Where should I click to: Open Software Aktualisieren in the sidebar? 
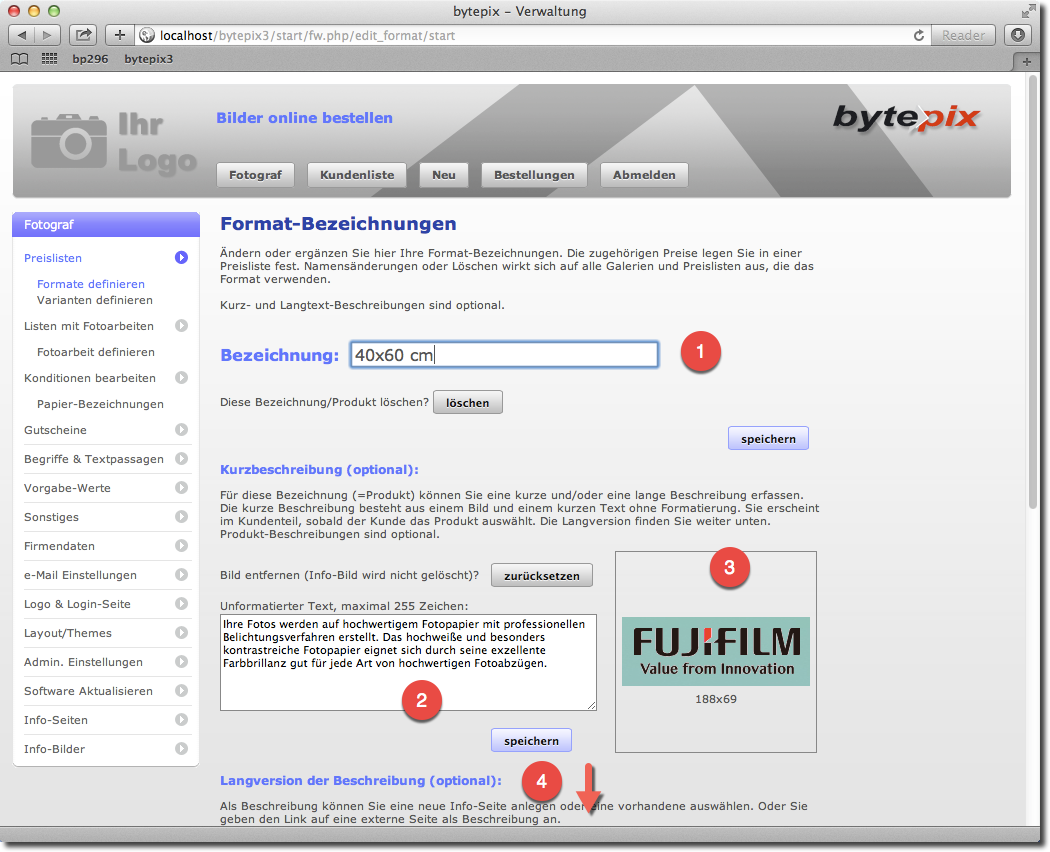click(x=88, y=691)
